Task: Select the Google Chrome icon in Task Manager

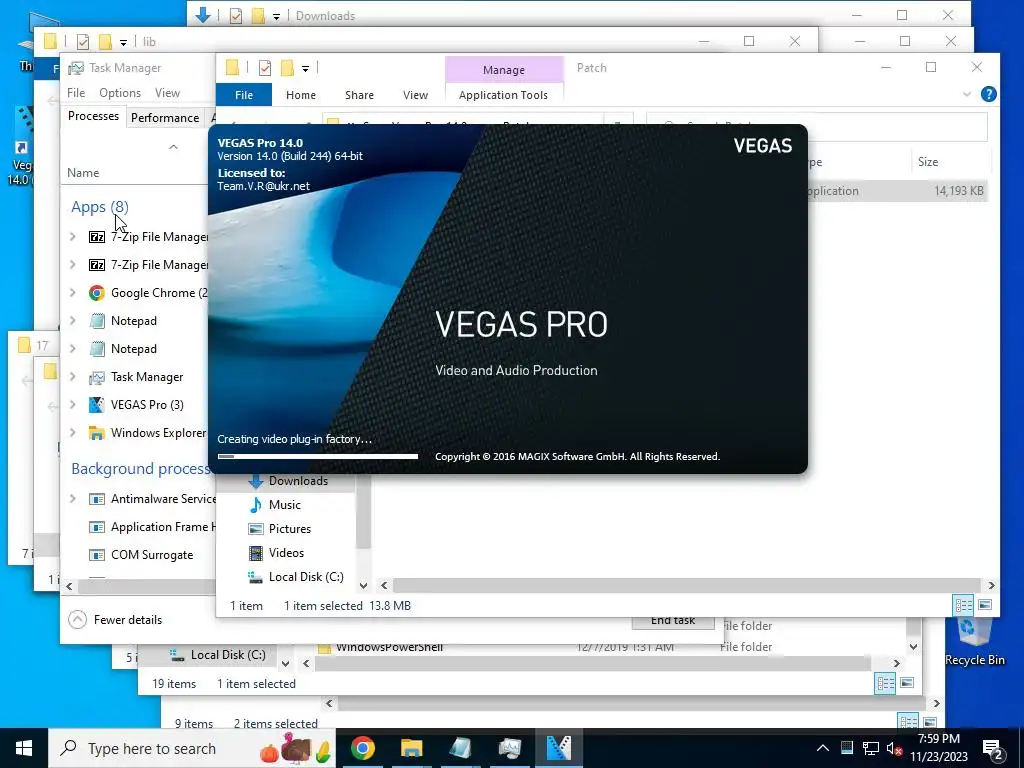Action: tap(97, 293)
